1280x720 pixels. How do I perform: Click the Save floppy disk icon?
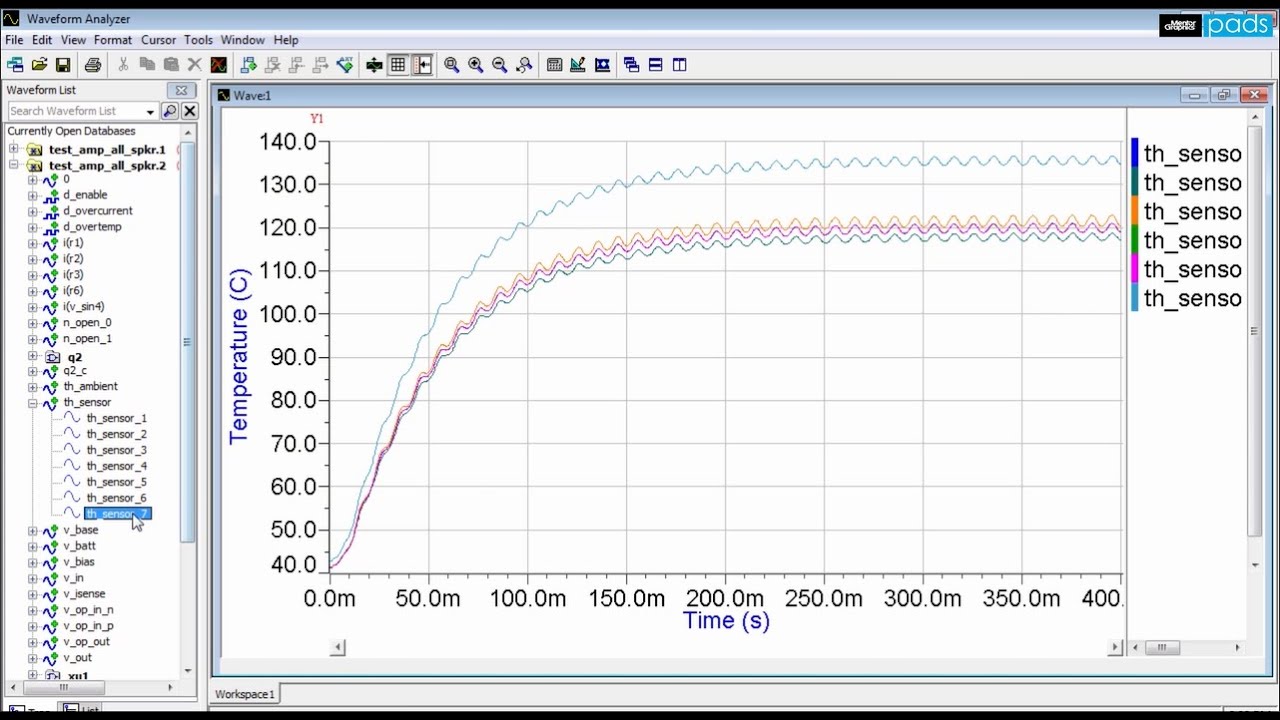(63, 65)
